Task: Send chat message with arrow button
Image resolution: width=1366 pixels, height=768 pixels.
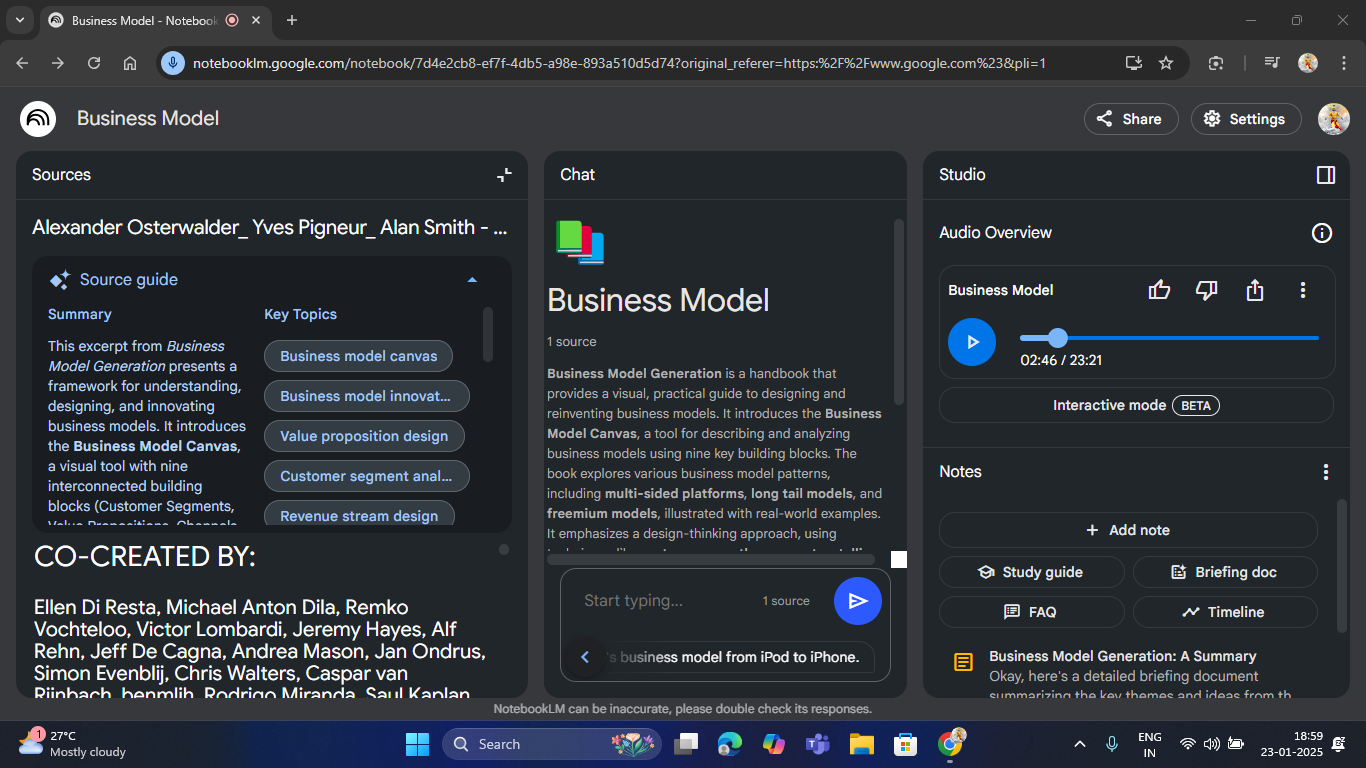Action: tap(857, 601)
